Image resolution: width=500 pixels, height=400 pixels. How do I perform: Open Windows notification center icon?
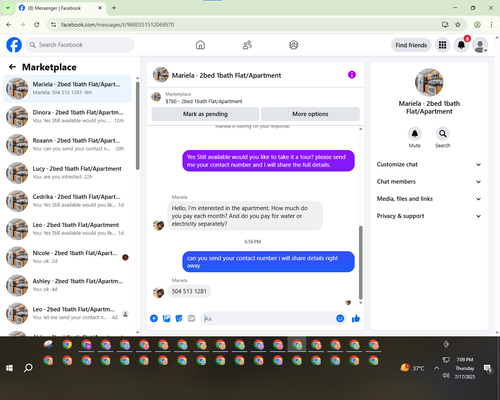pos(488,368)
